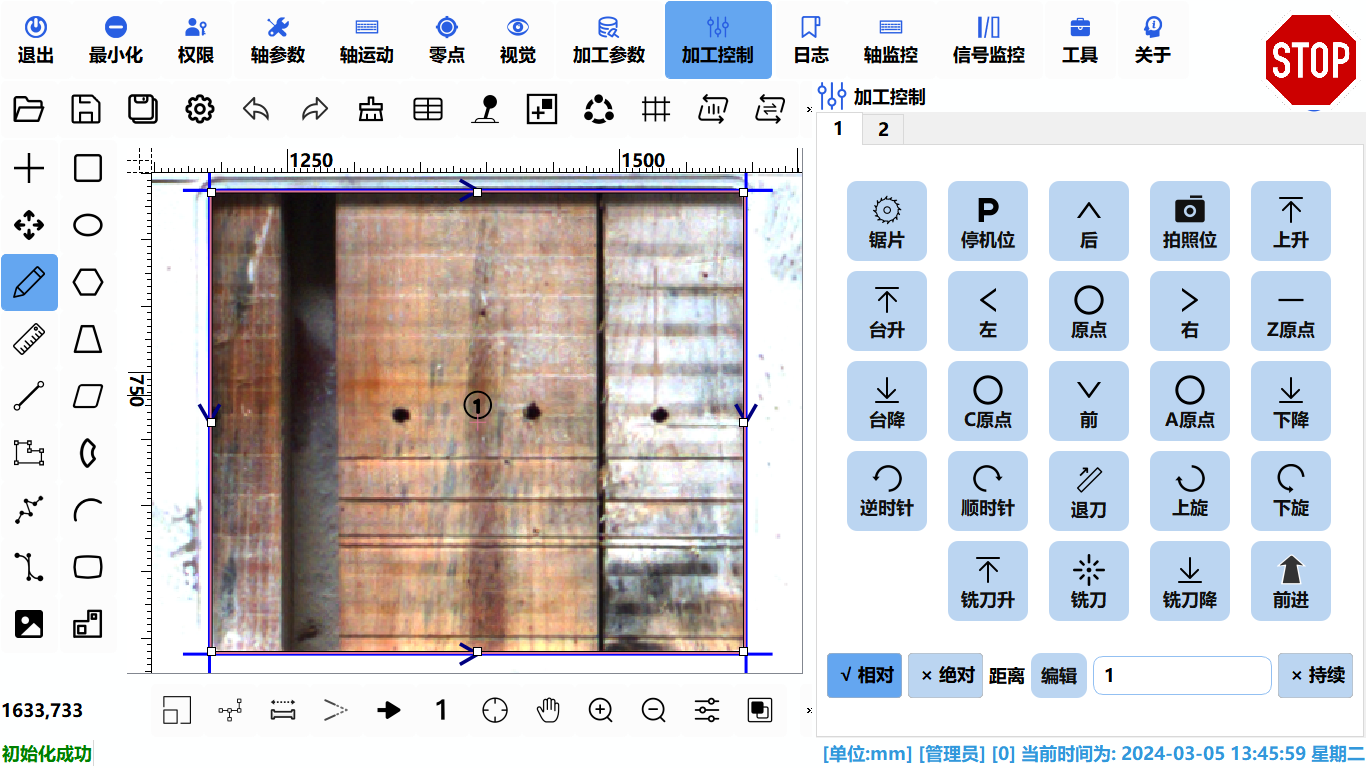1366x768 pixels.
Task: Click the red STOP emergency sign
Action: pos(1309,60)
